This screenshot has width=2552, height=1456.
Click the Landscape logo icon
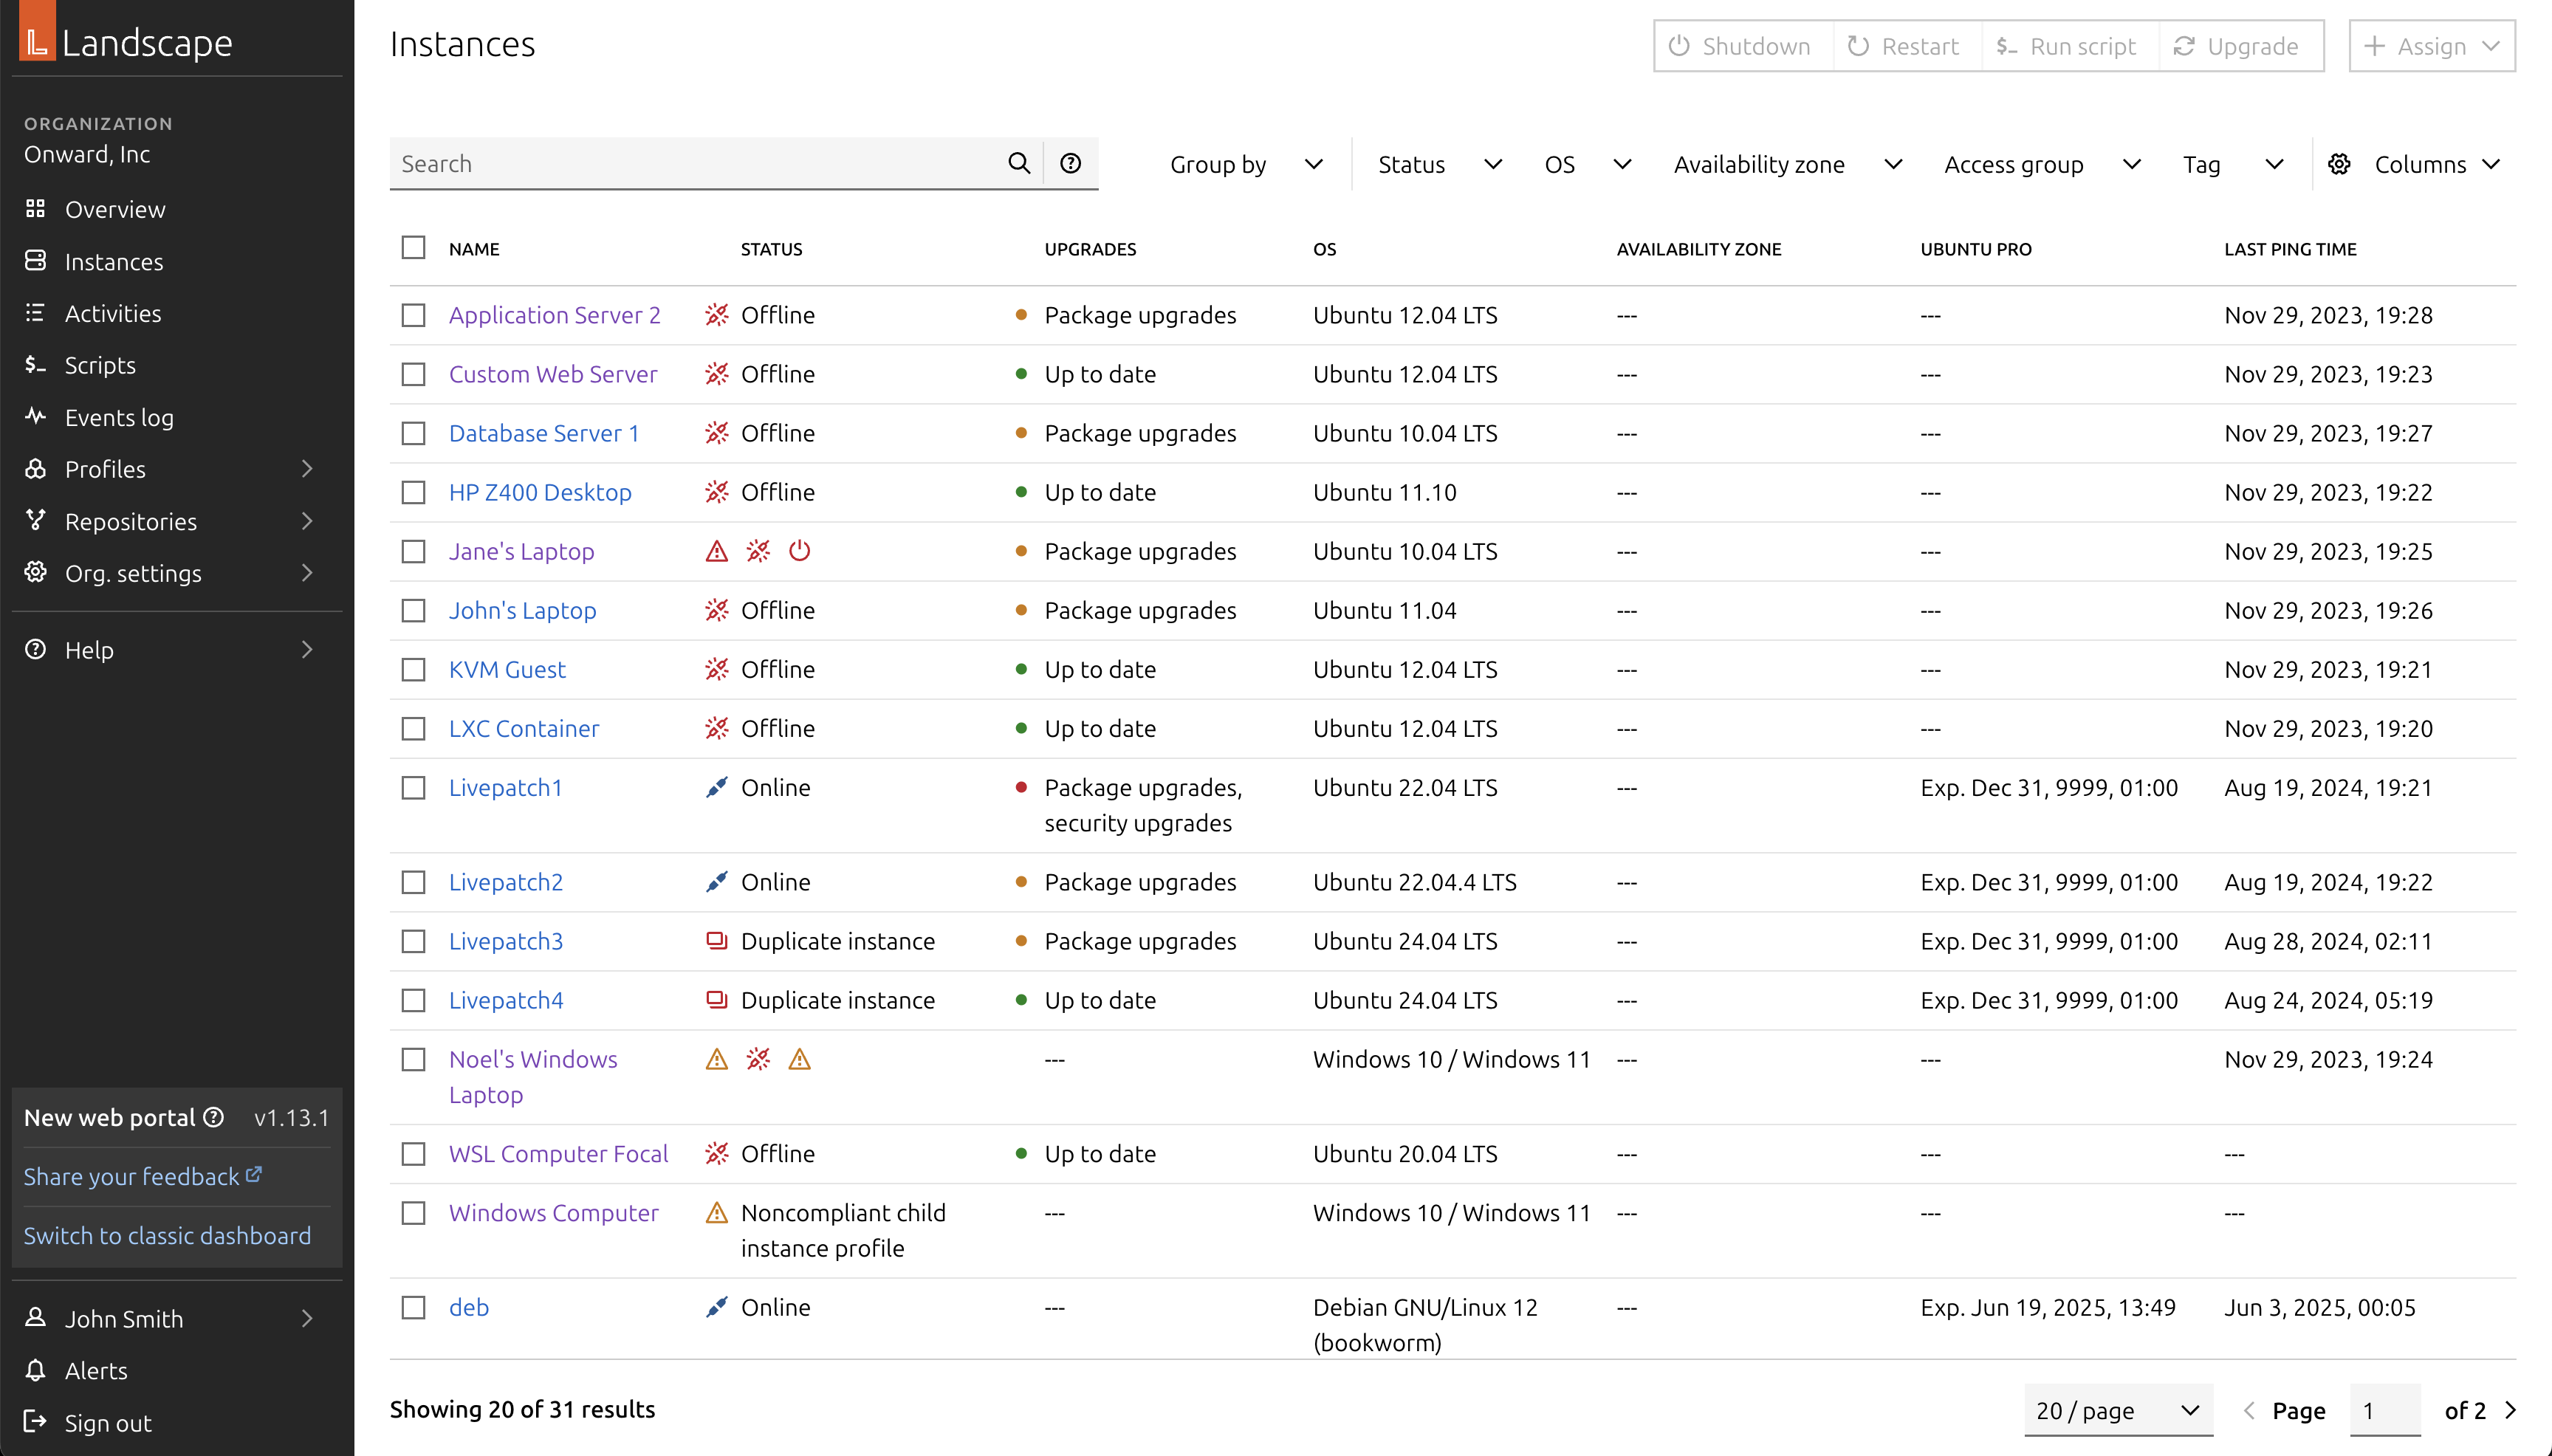coord(37,31)
